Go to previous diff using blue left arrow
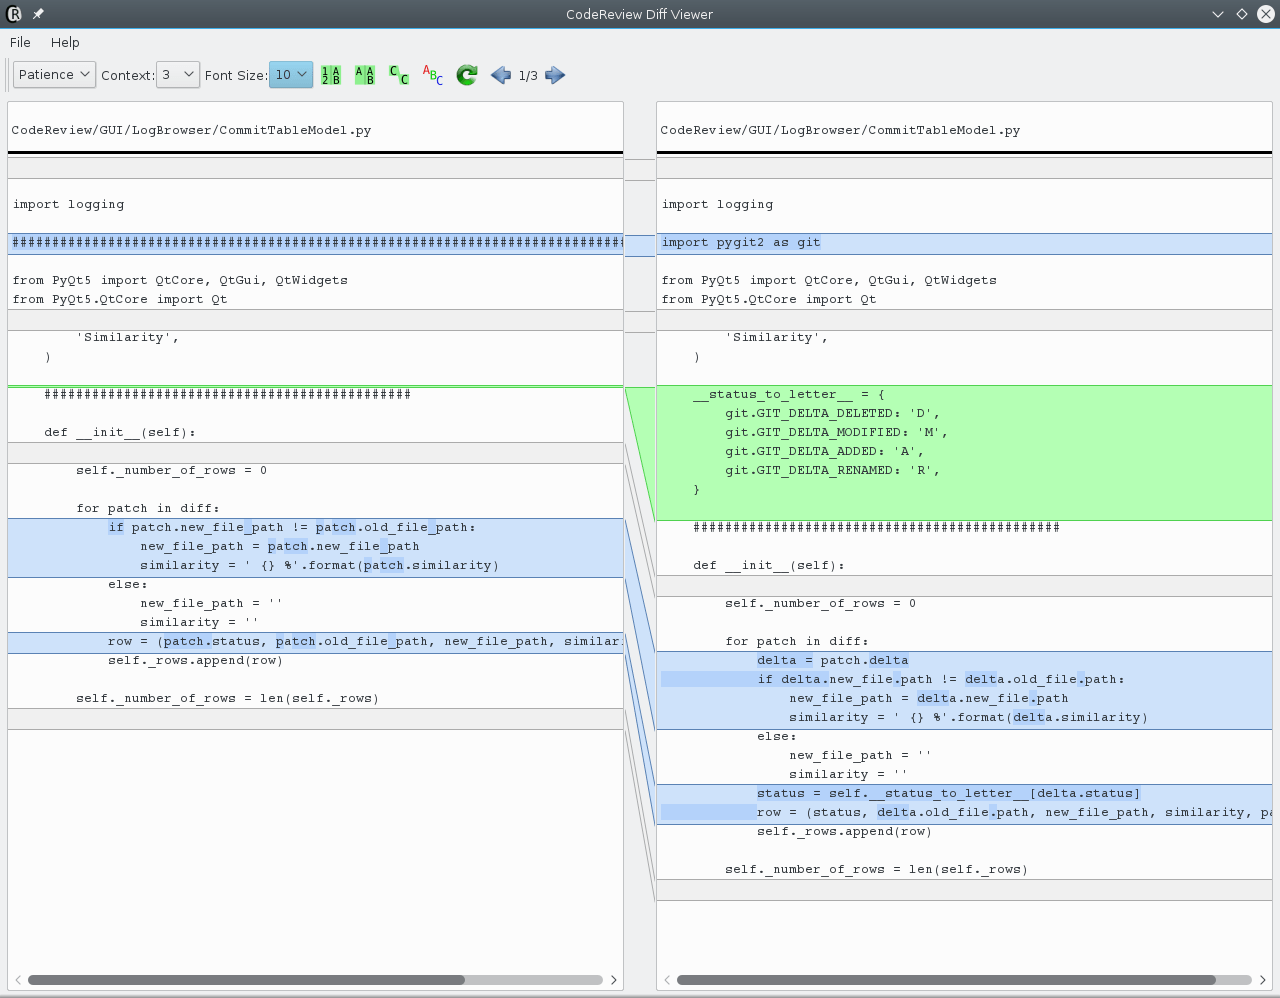Viewport: 1280px width, 998px height. coord(501,75)
